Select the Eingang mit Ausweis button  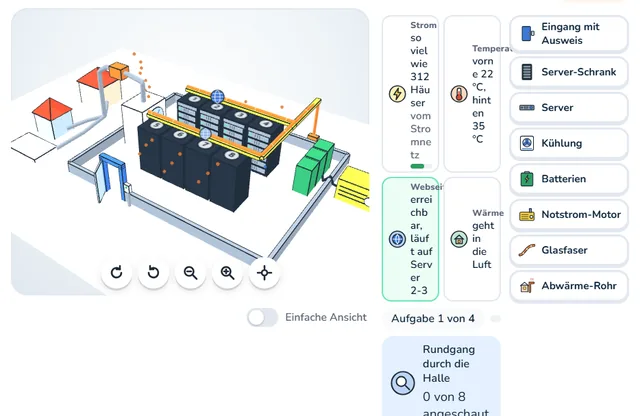point(569,34)
